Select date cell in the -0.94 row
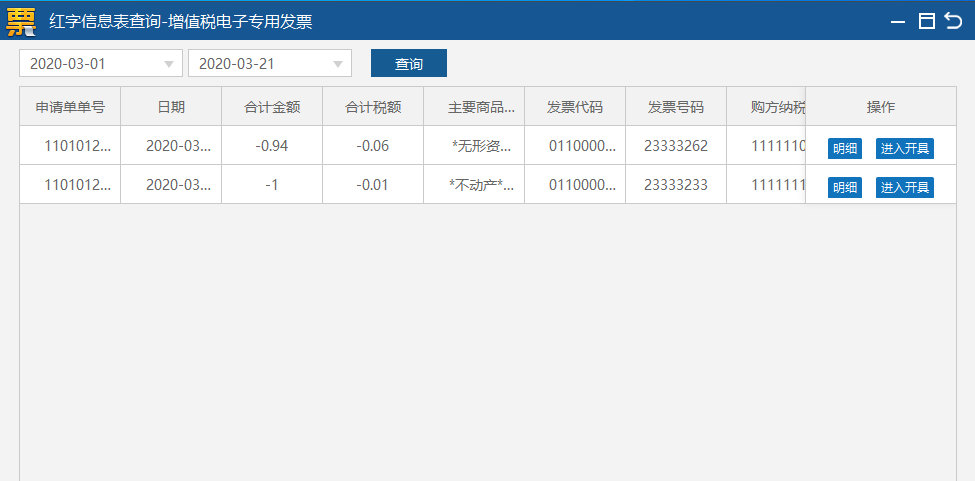Screen dimensions: 975x481 pyautogui.click(x=171, y=145)
